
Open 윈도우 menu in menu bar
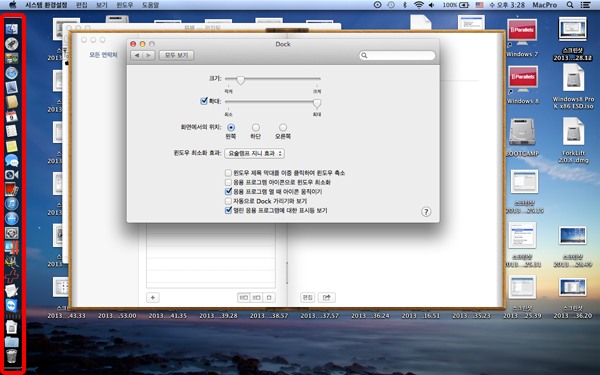[125, 5]
